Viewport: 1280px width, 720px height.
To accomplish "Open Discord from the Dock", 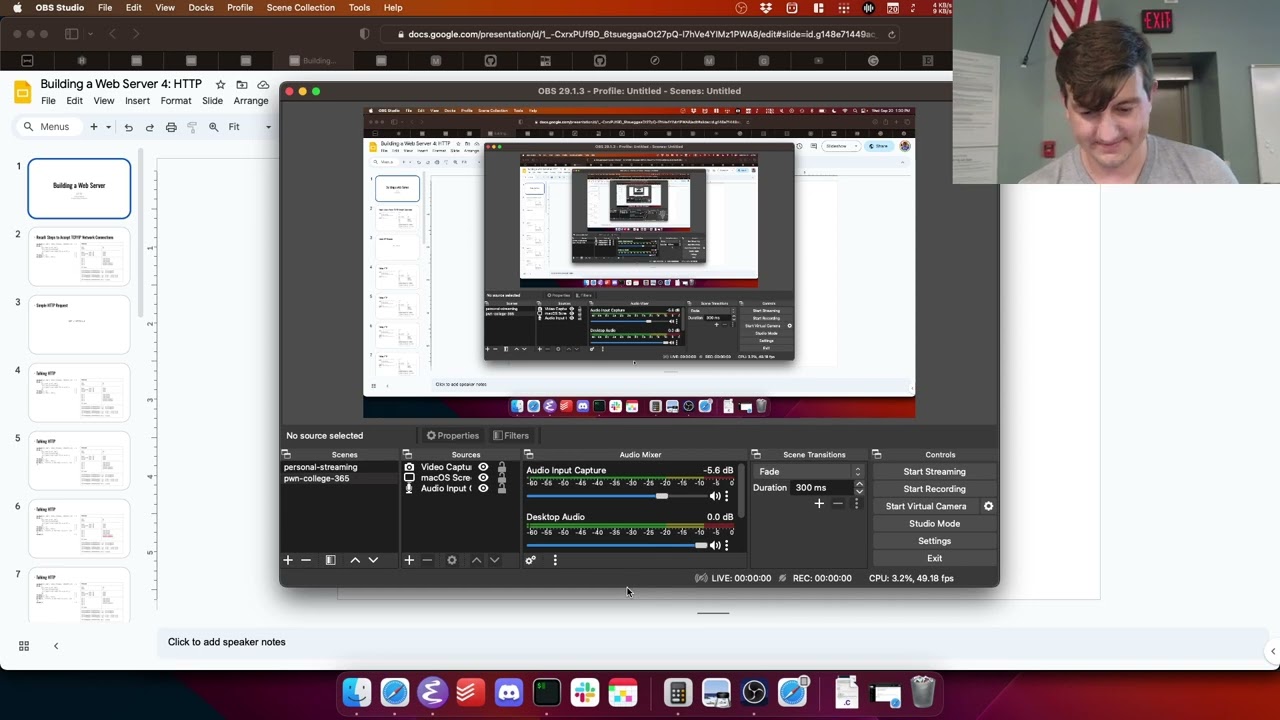I will coord(509,692).
